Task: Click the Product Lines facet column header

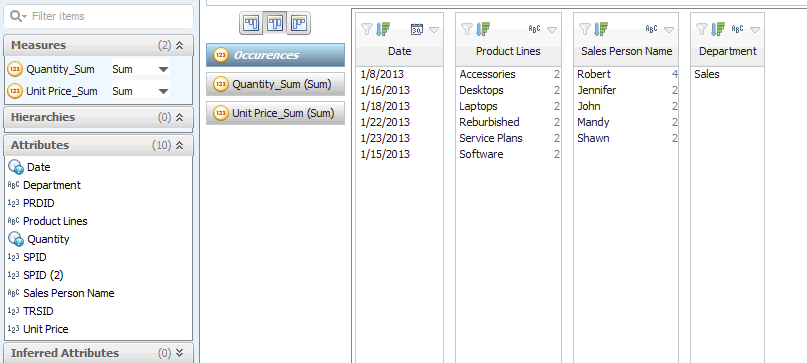Action: 508,51
